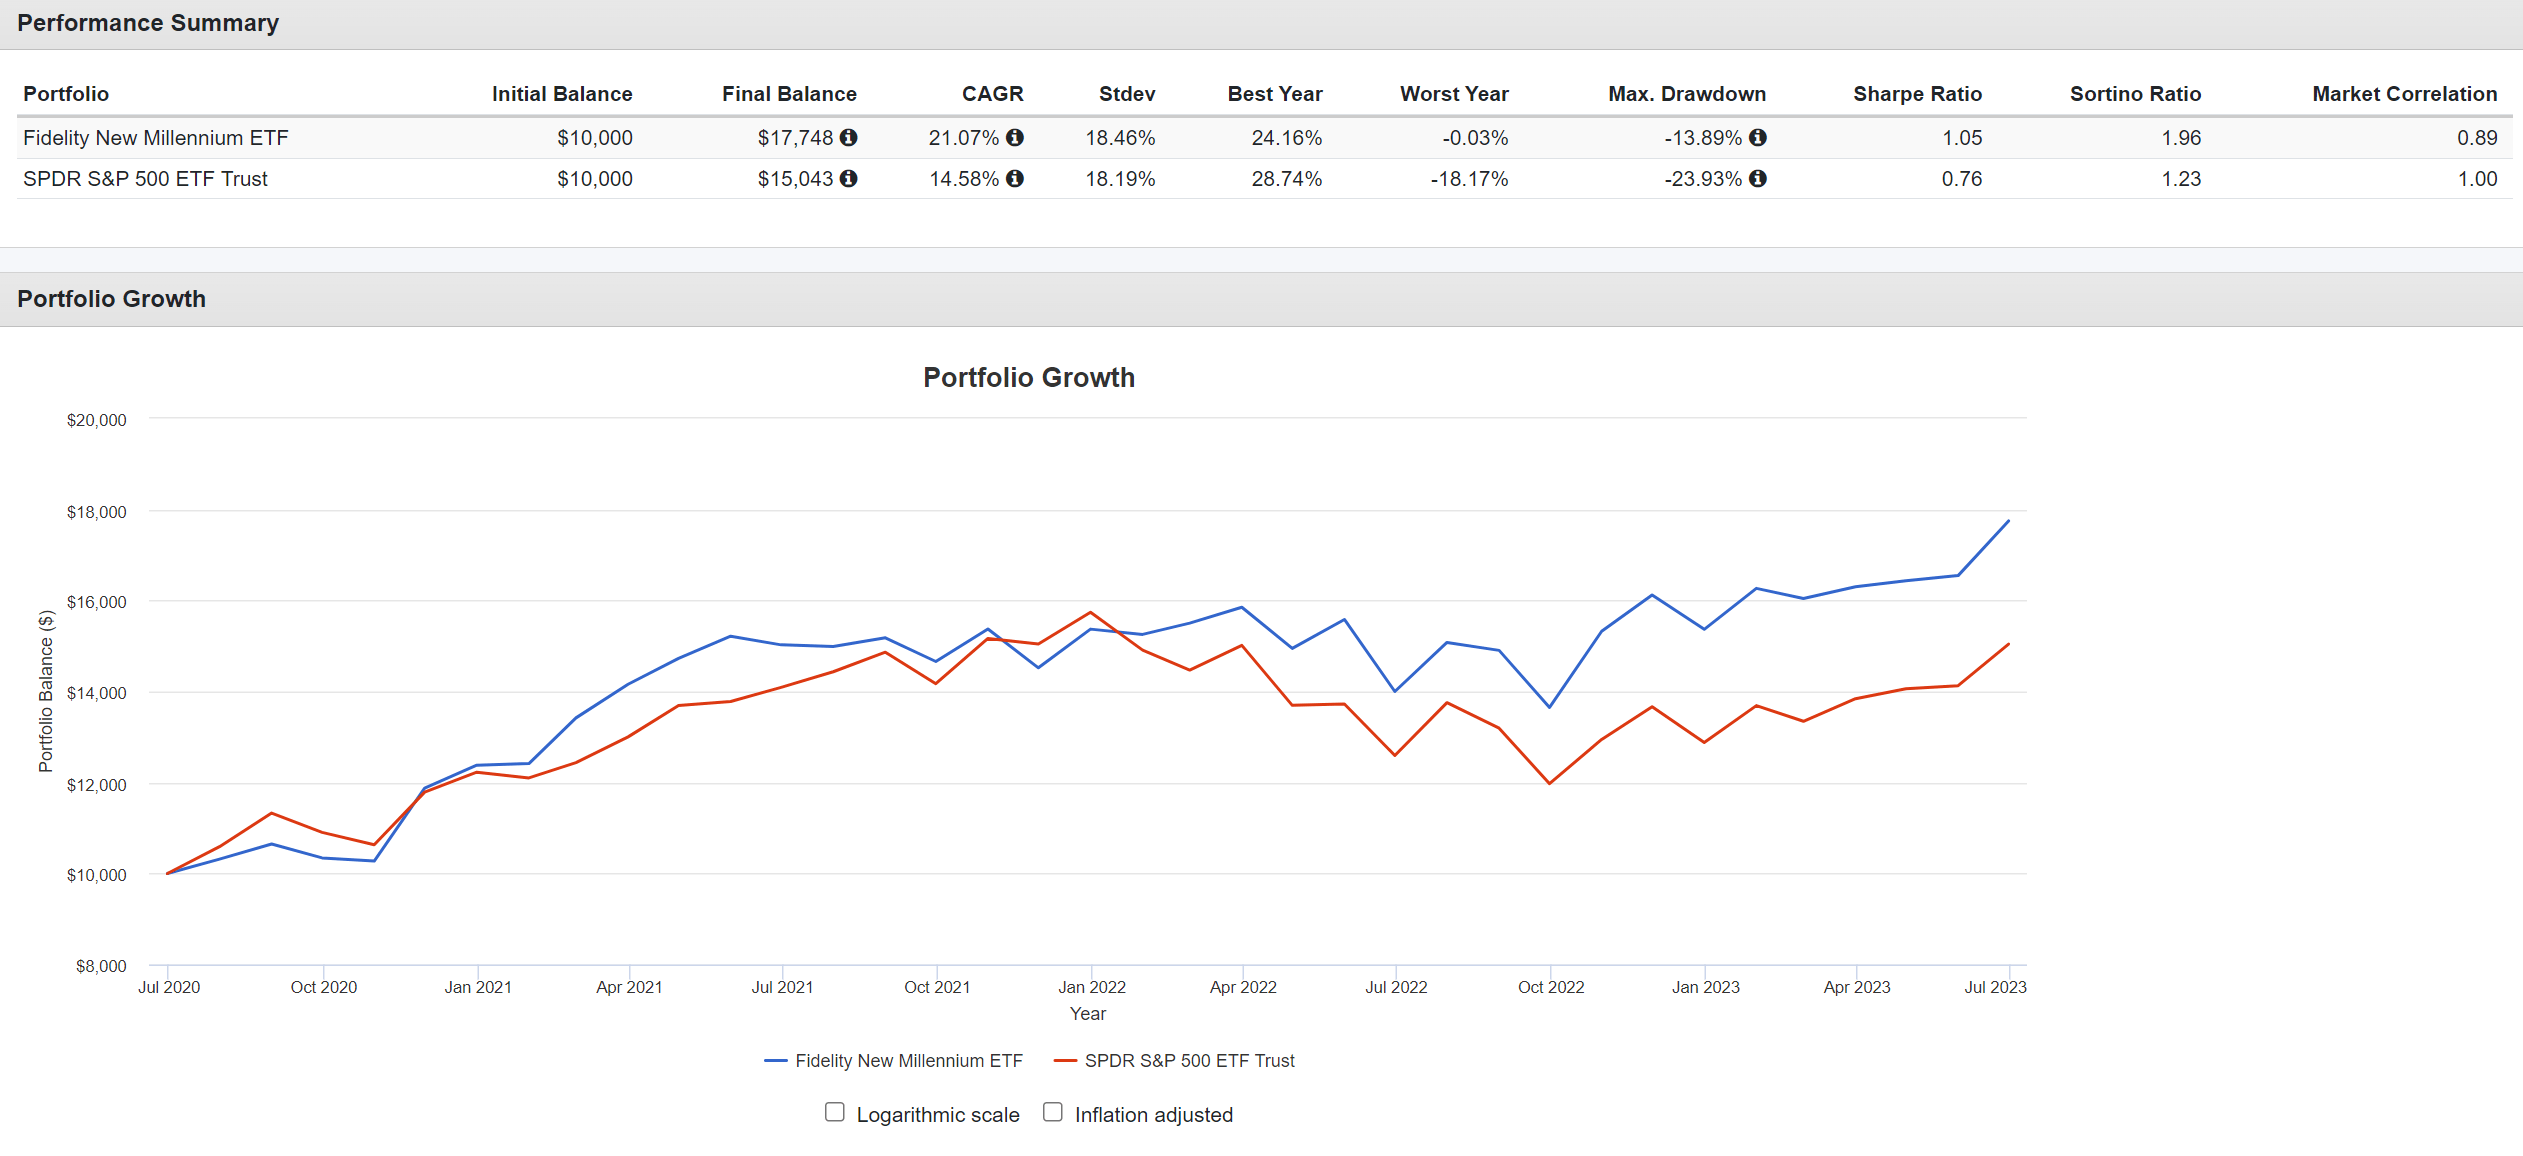Click the -18.17% worst year value

tap(1469, 179)
